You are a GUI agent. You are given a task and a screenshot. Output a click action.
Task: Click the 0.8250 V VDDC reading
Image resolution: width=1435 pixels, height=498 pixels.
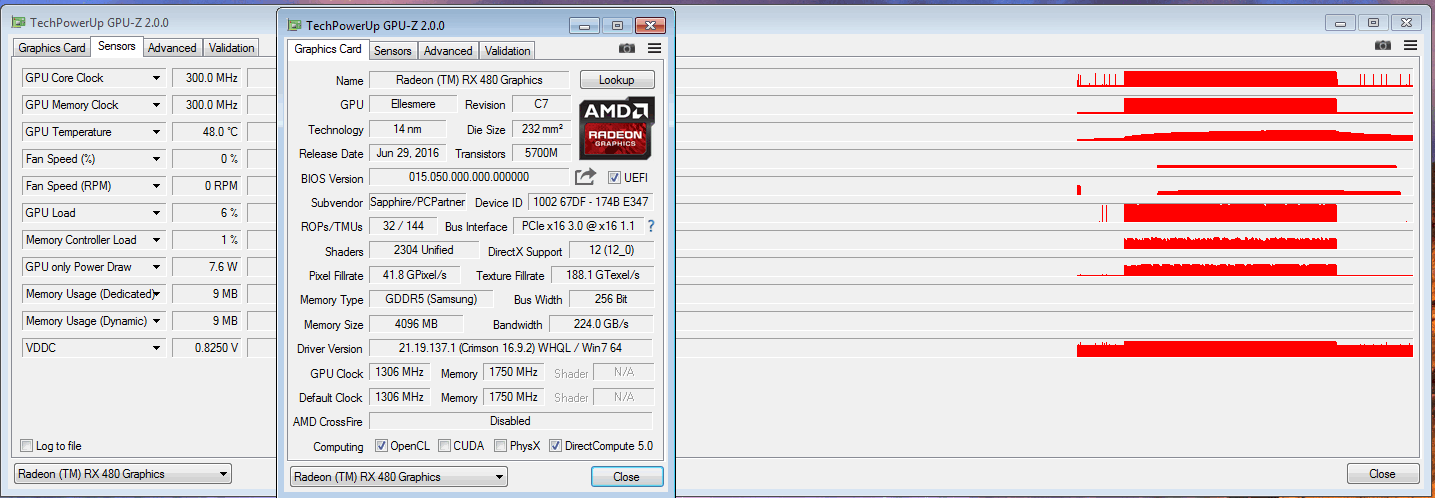tap(207, 348)
